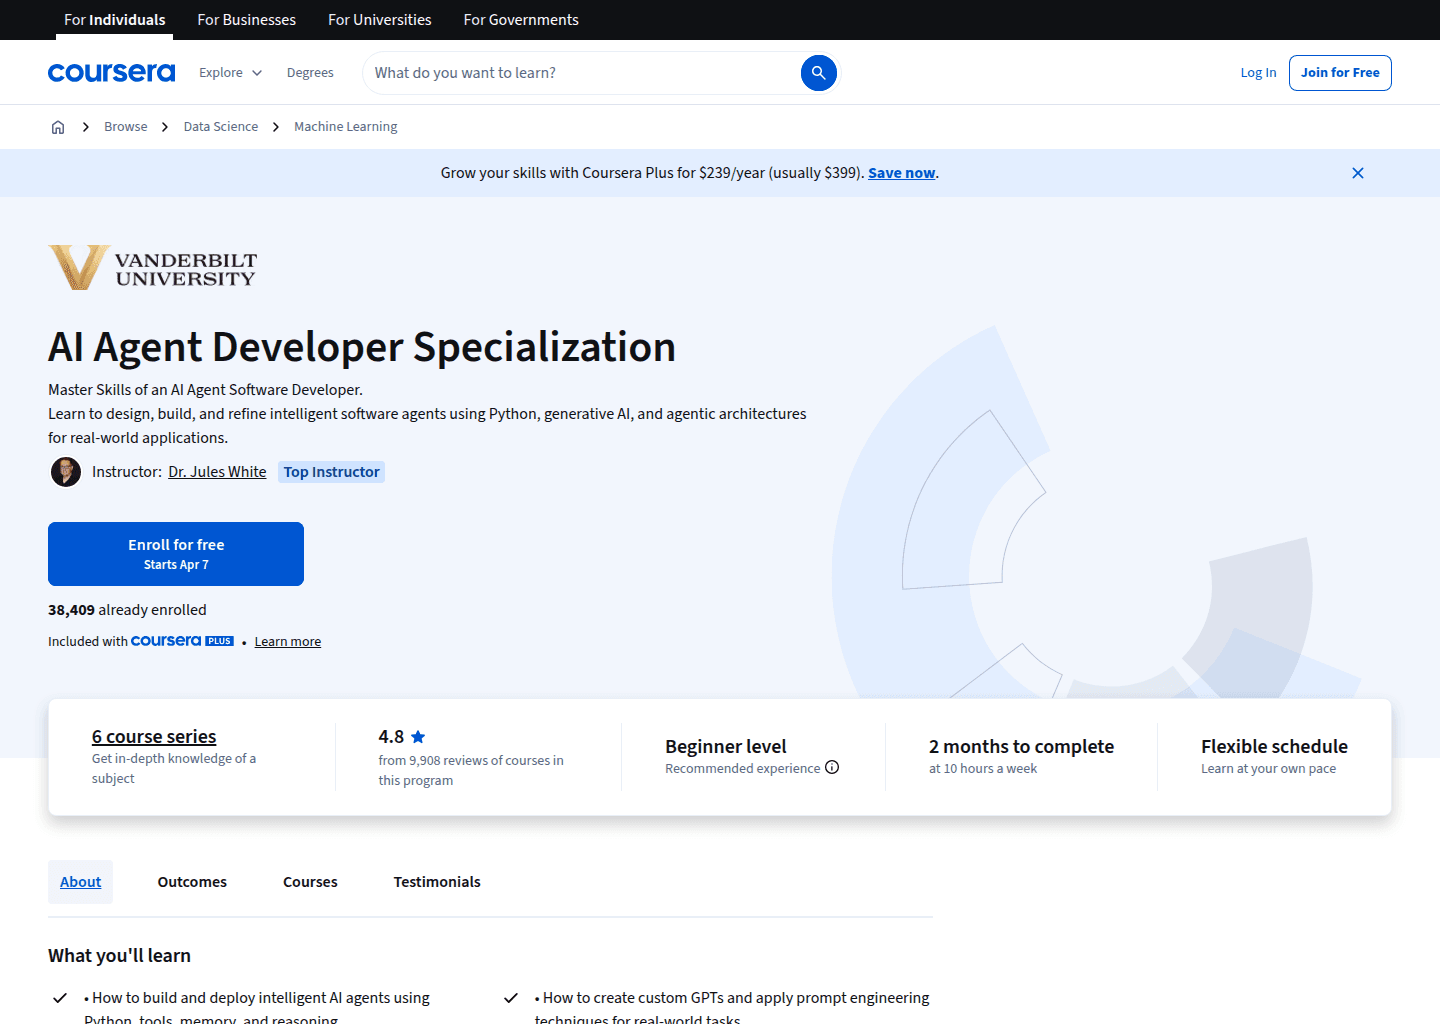Screen dimensions: 1440x1024
Task: Click the Coursera Plus badge
Action: pyautogui.click(x=182, y=640)
